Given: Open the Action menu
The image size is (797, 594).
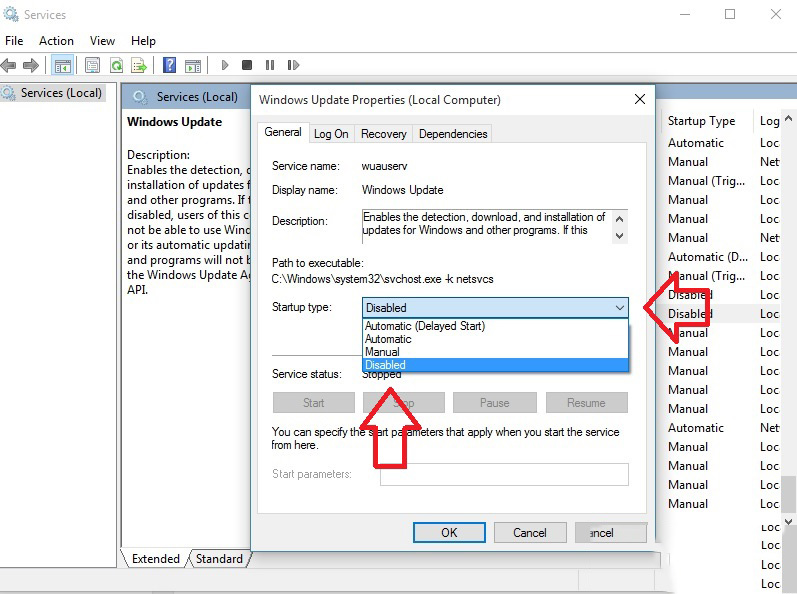Looking at the screenshot, I should (x=56, y=41).
